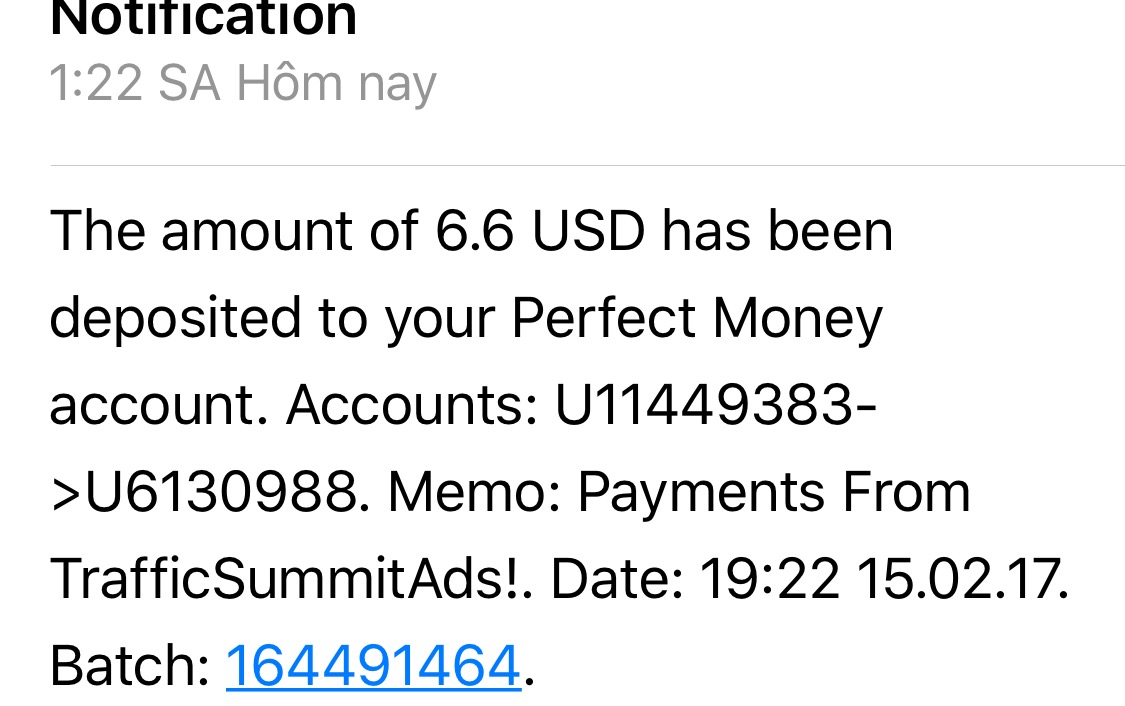
Task: Click sender account number U11449383
Action: tap(708, 405)
